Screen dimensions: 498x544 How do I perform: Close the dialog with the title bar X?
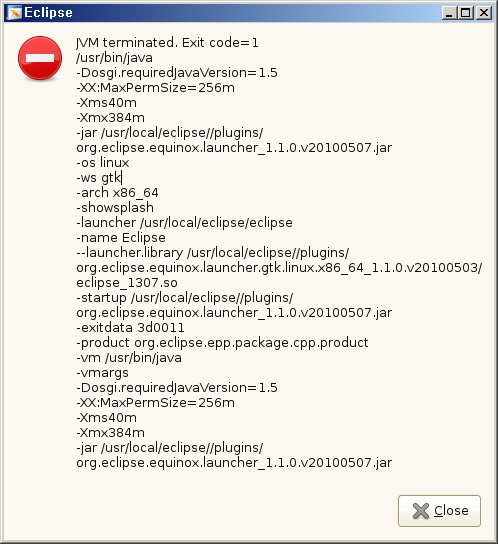(483, 13)
